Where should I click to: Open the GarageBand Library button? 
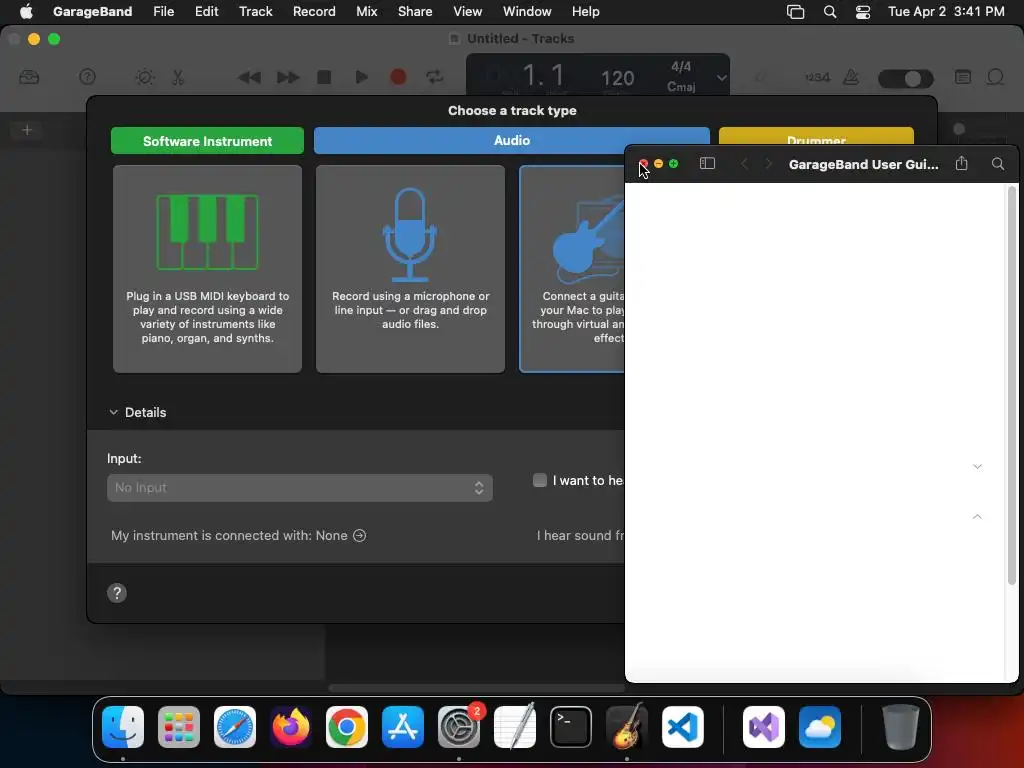pyautogui.click(x=29, y=78)
